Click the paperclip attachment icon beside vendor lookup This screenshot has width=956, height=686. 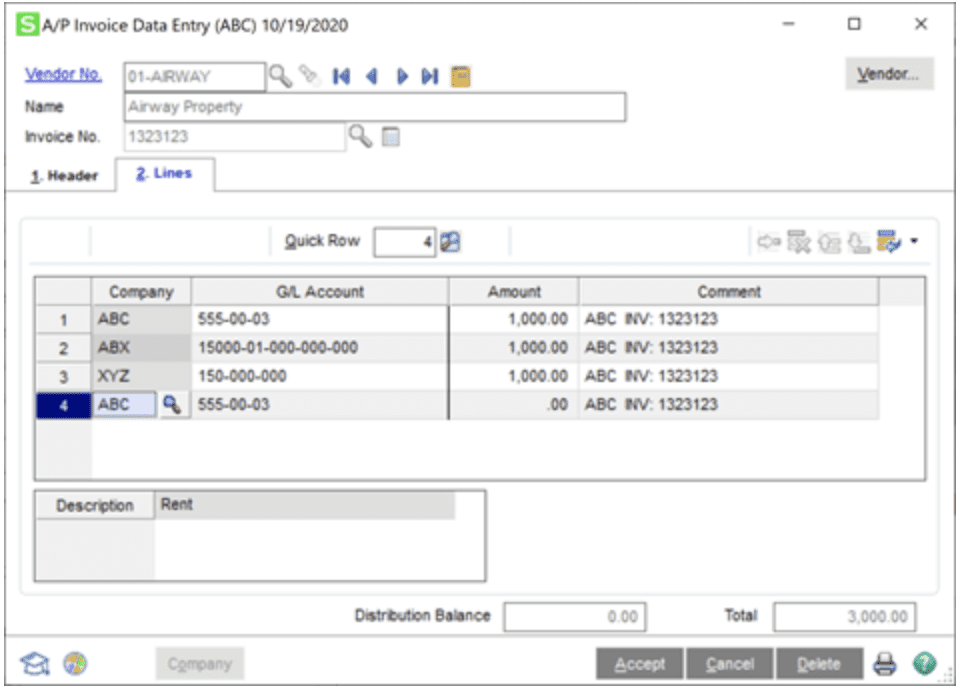pos(307,73)
